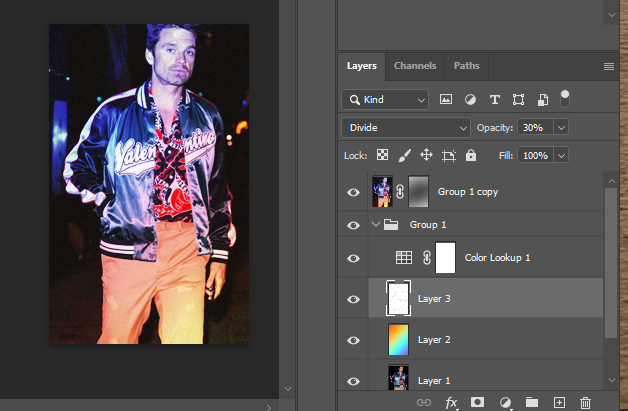
Task: Create new fill or adjustment layer
Action: click(505, 402)
